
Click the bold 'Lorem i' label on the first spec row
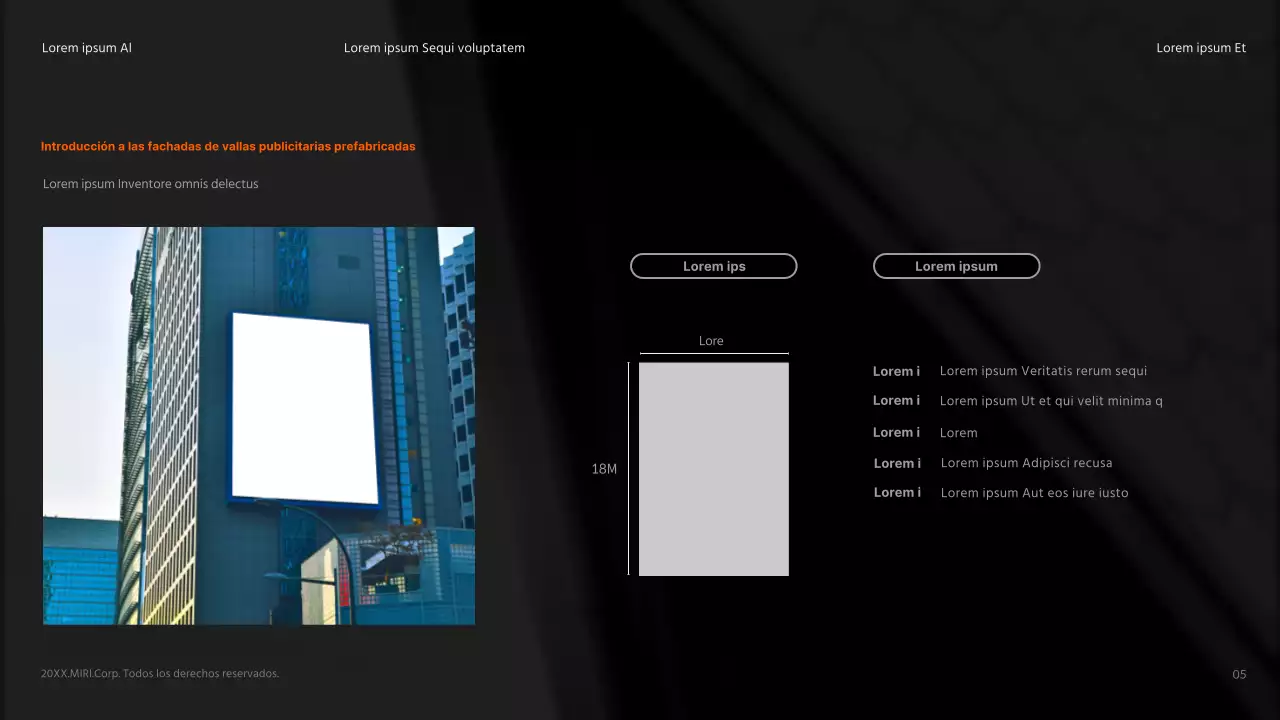[x=896, y=371]
